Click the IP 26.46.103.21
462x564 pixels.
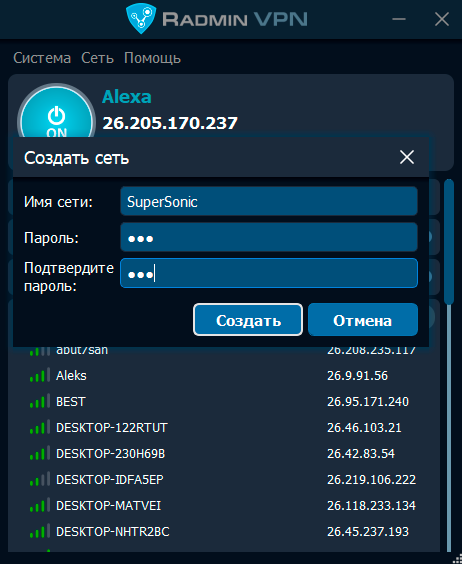[x=364, y=428]
